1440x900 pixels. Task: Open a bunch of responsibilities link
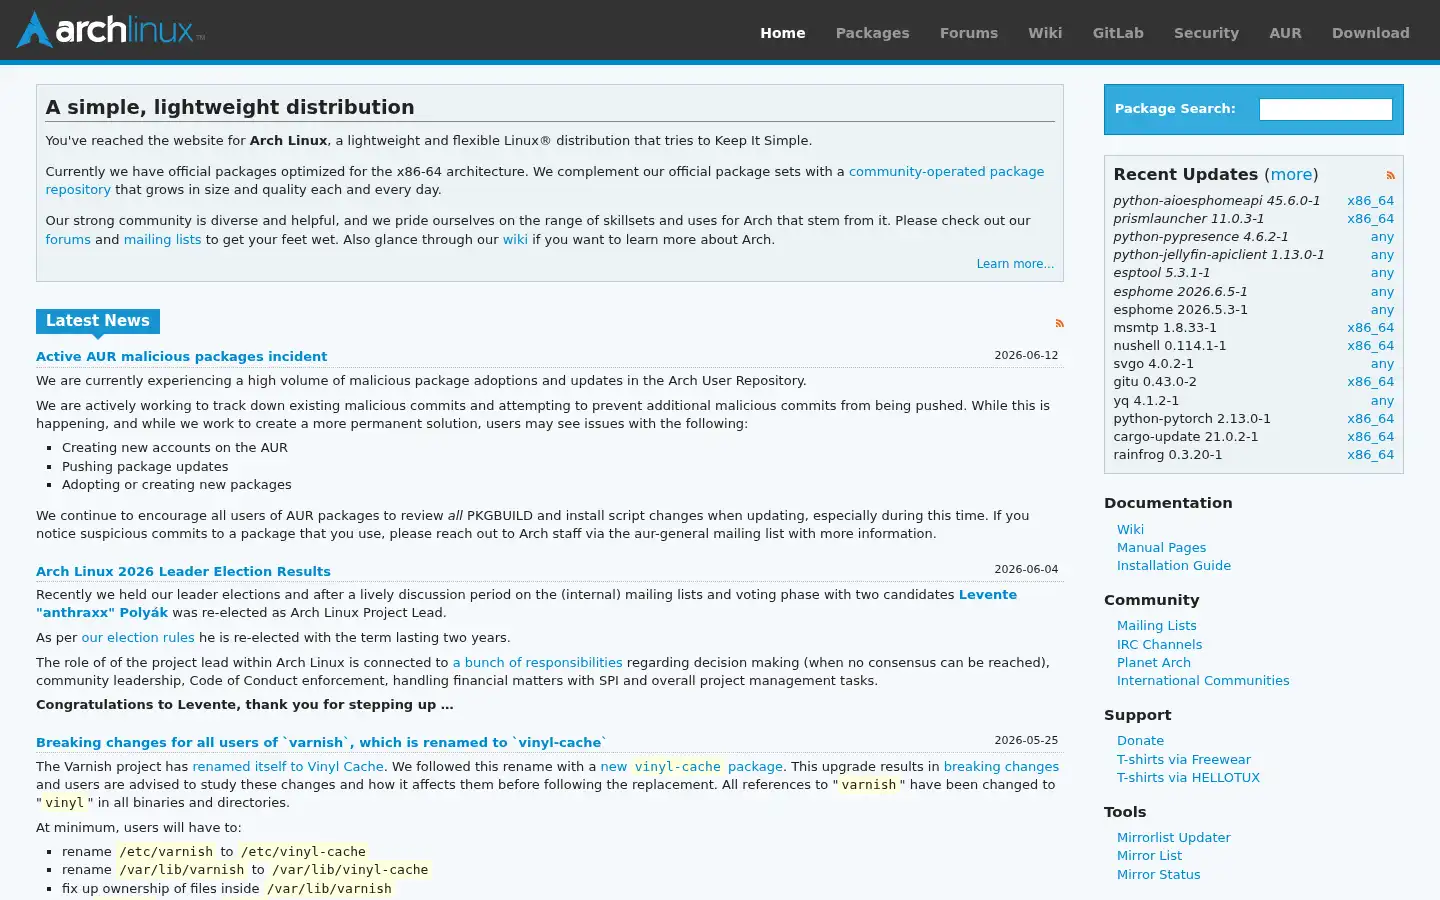coord(537,663)
